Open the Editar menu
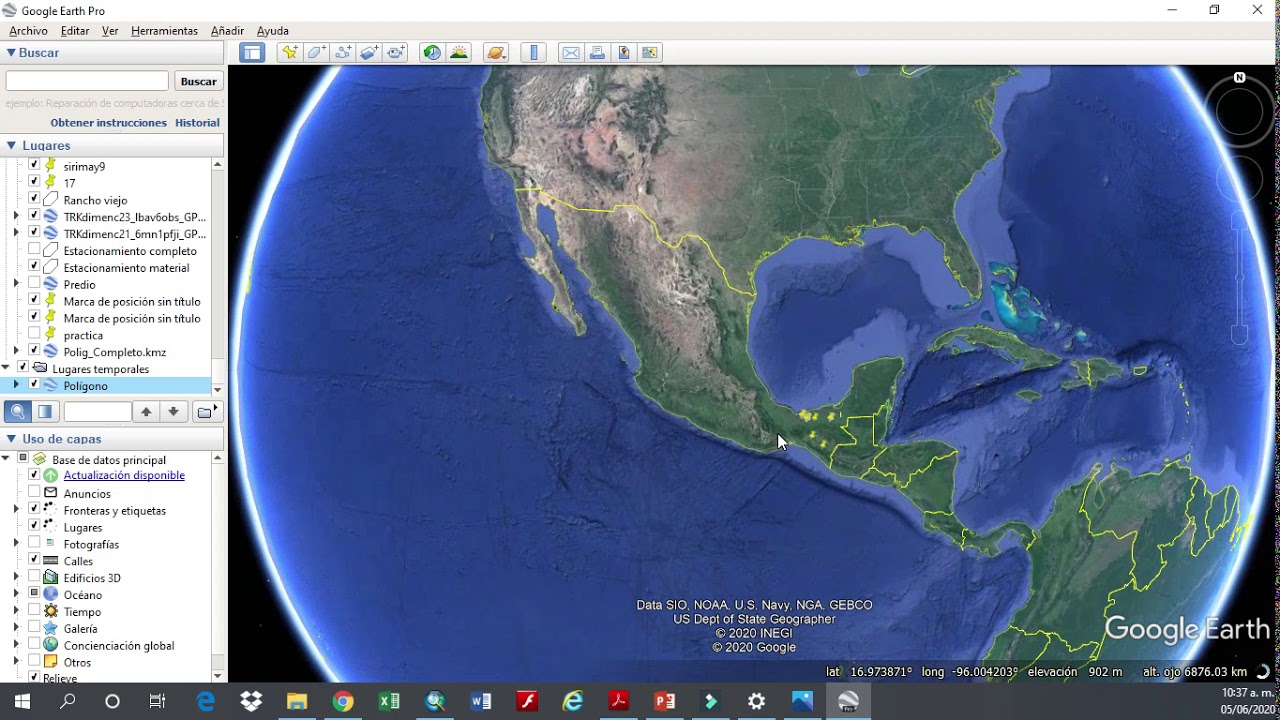 (x=75, y=31)
